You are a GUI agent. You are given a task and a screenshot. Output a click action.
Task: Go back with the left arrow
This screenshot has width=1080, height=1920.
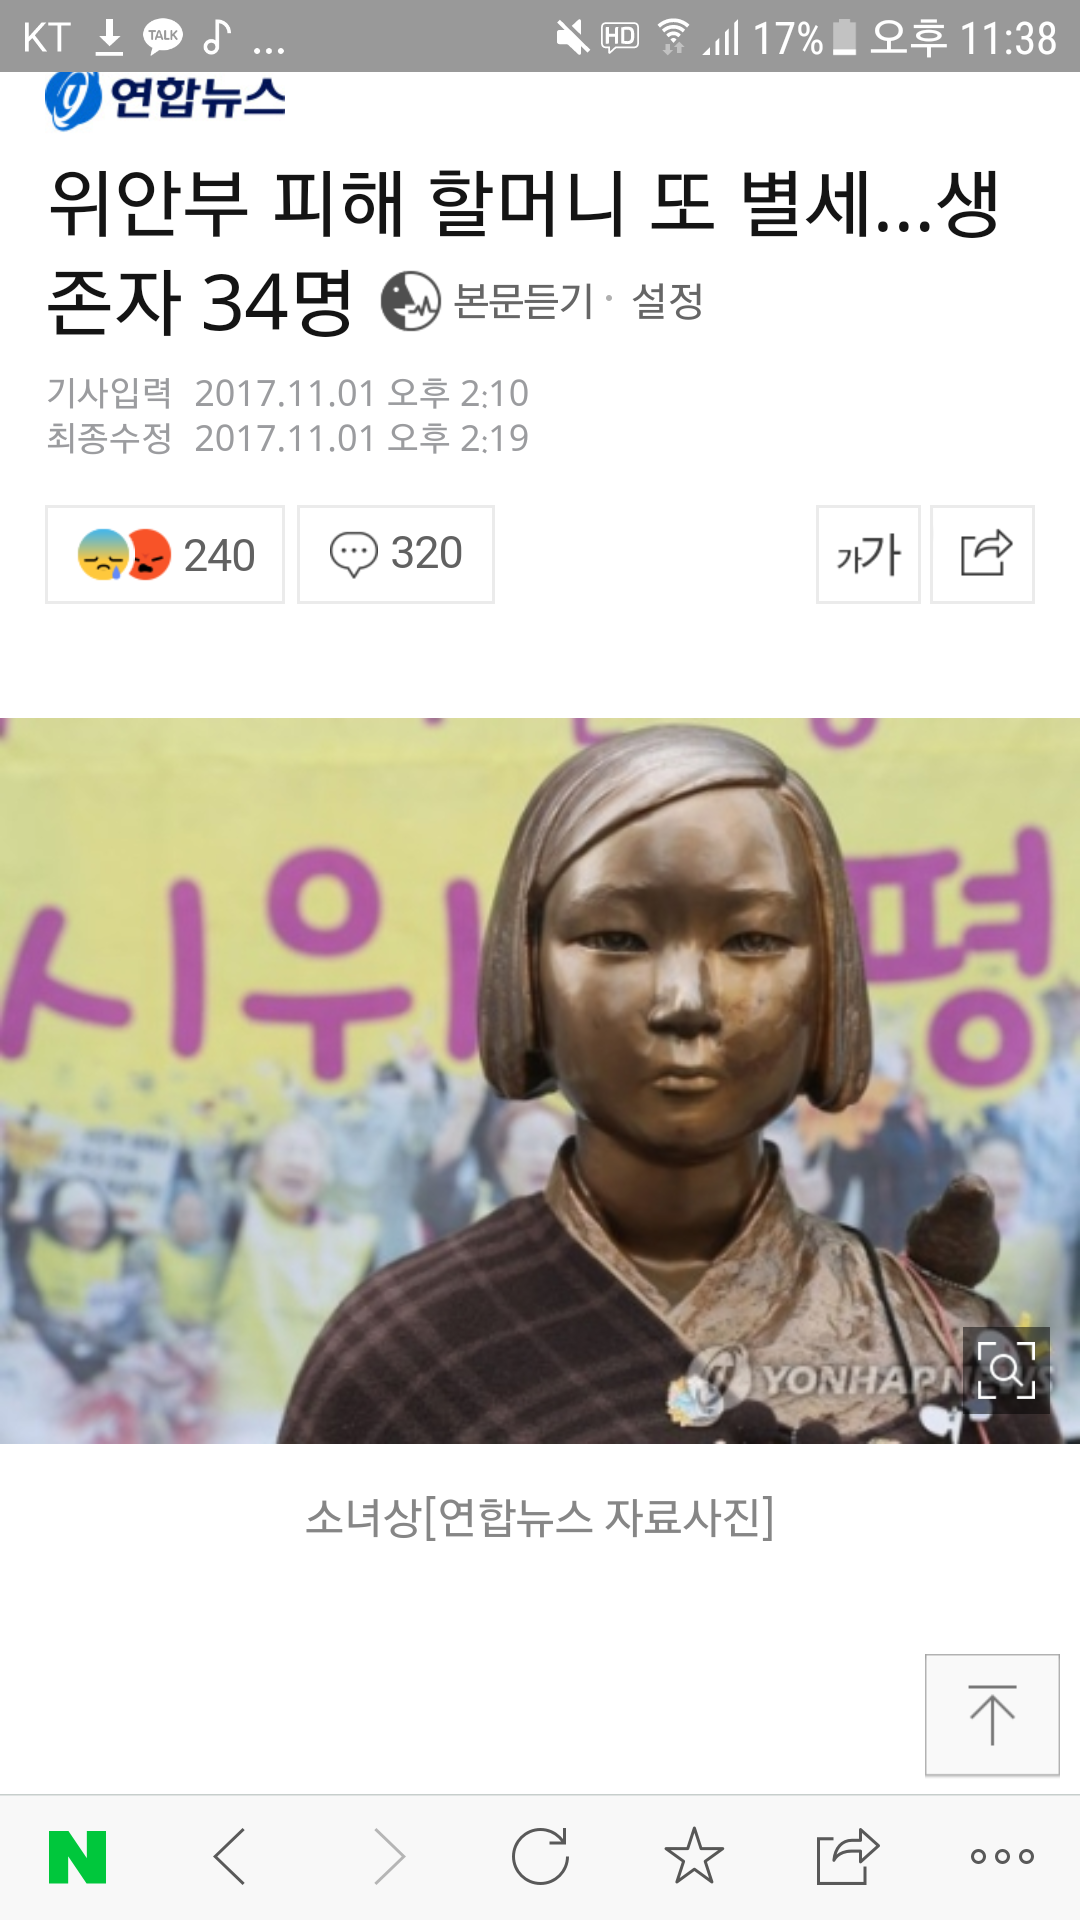pos(230,1857)
